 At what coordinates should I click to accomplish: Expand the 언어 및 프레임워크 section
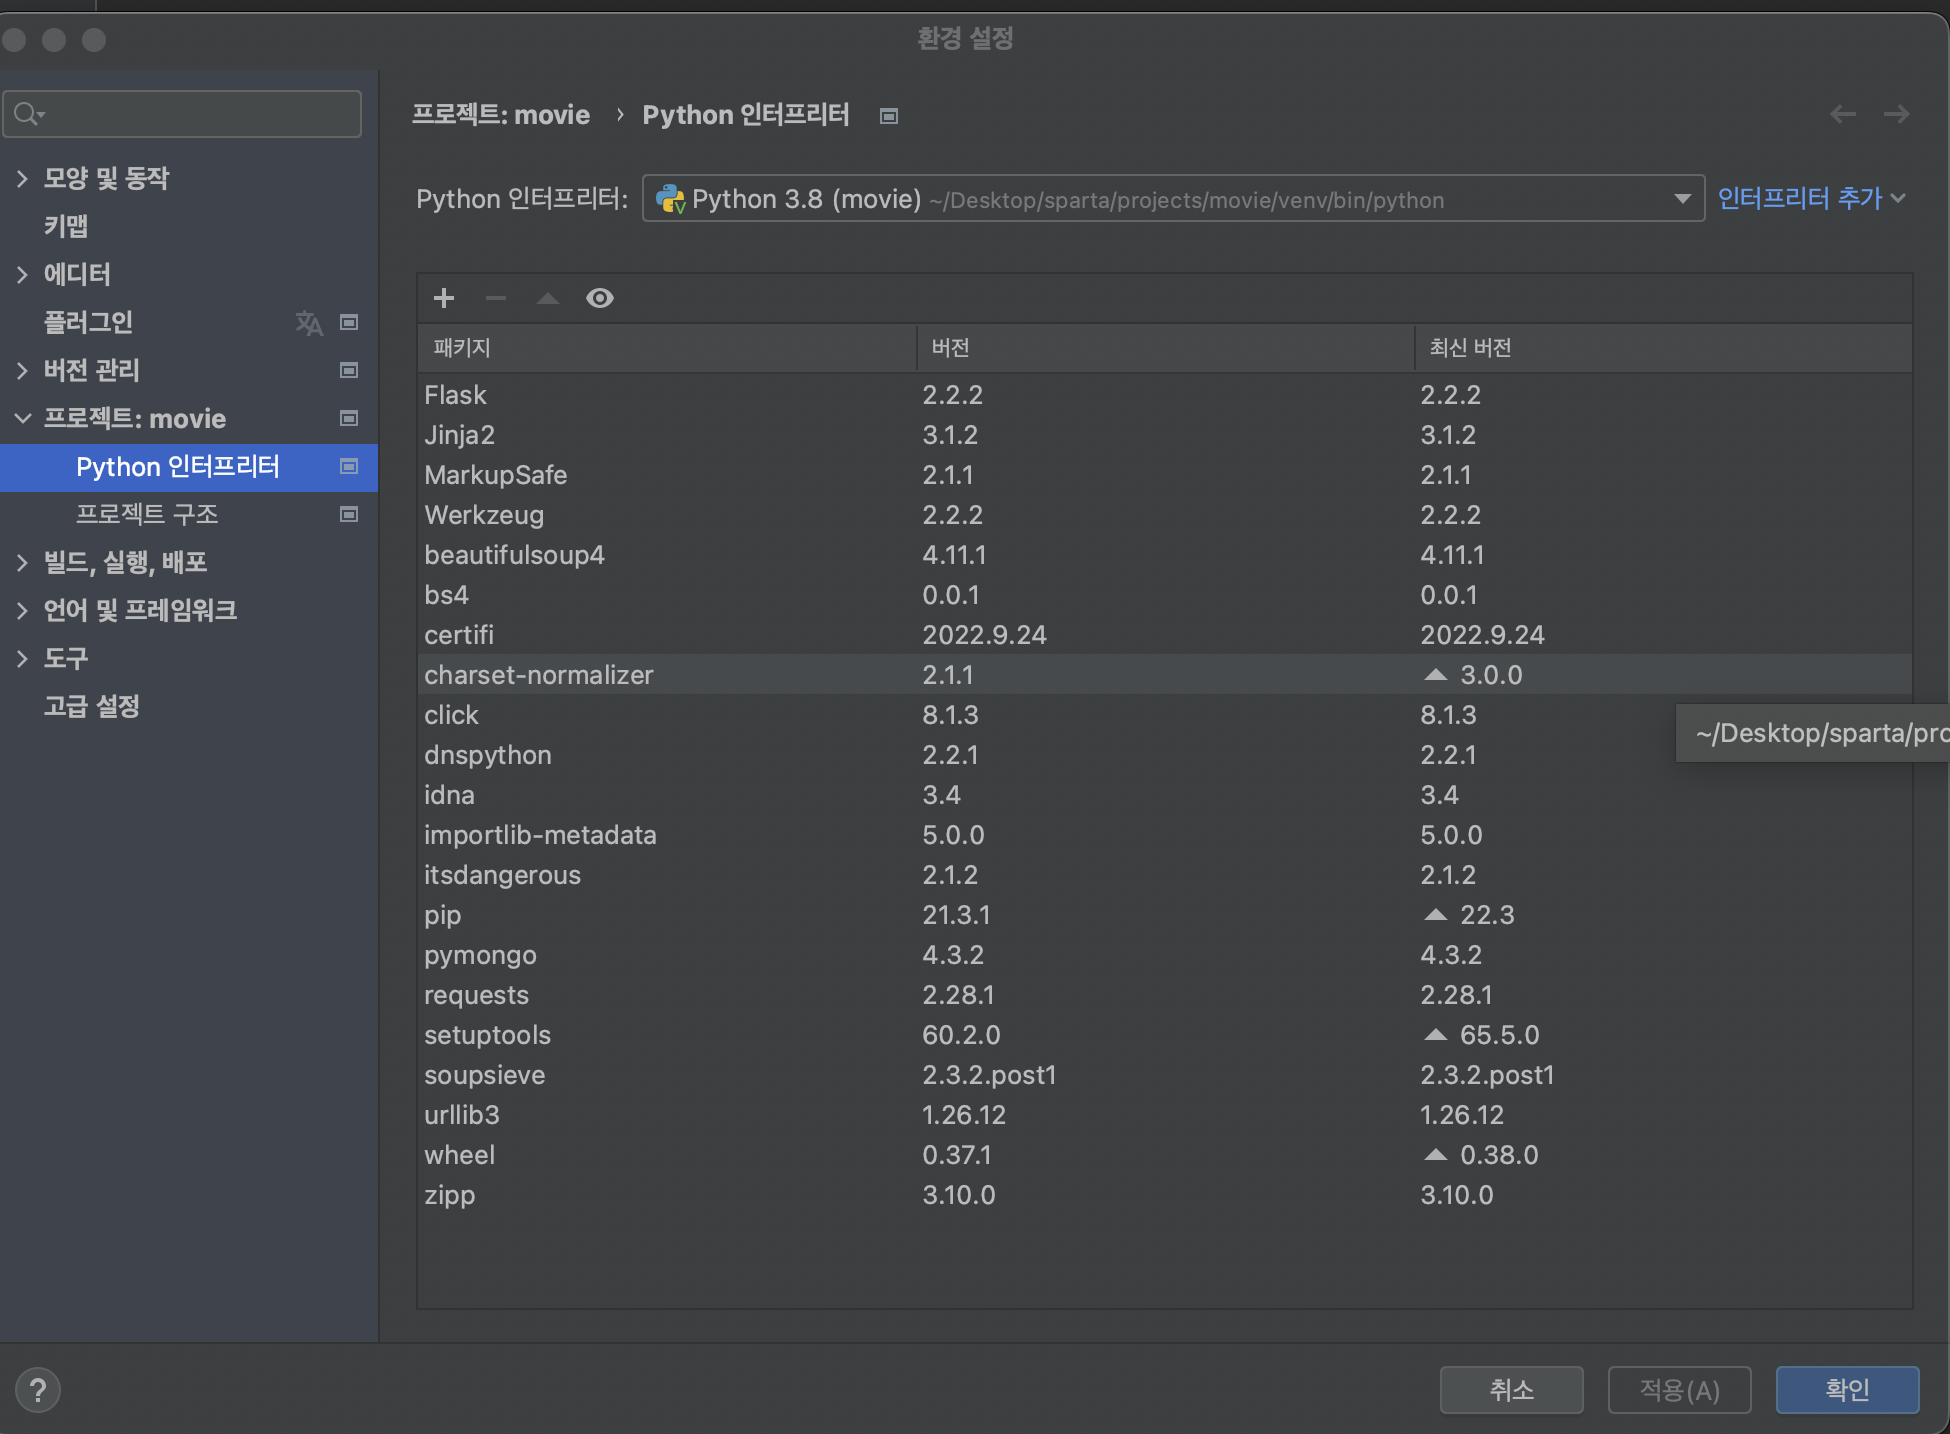22,610
